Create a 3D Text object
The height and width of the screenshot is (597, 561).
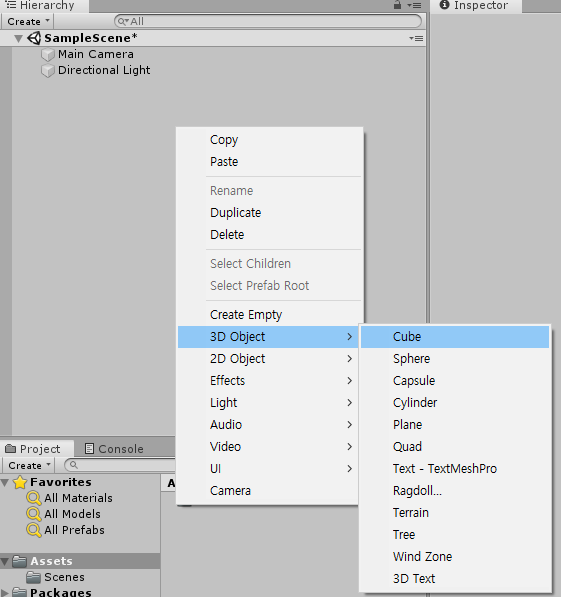[455, 579]
